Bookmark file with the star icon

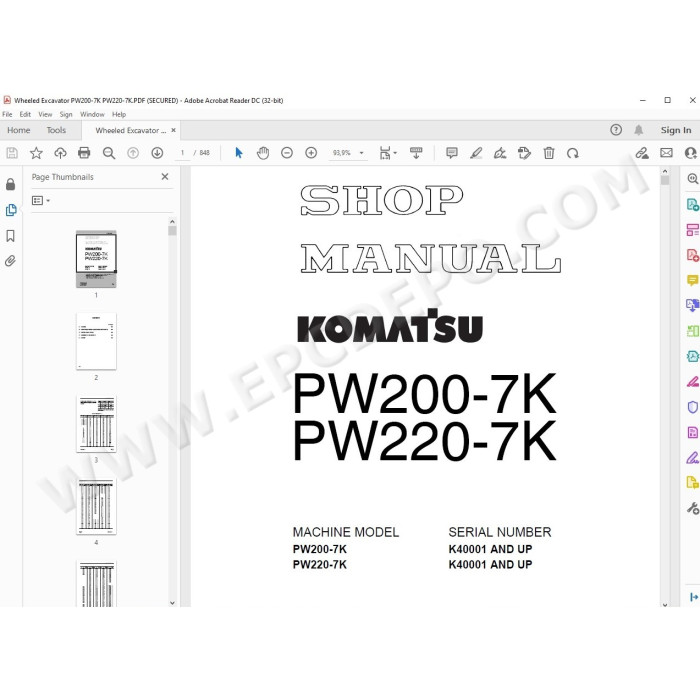click(36, 153)
